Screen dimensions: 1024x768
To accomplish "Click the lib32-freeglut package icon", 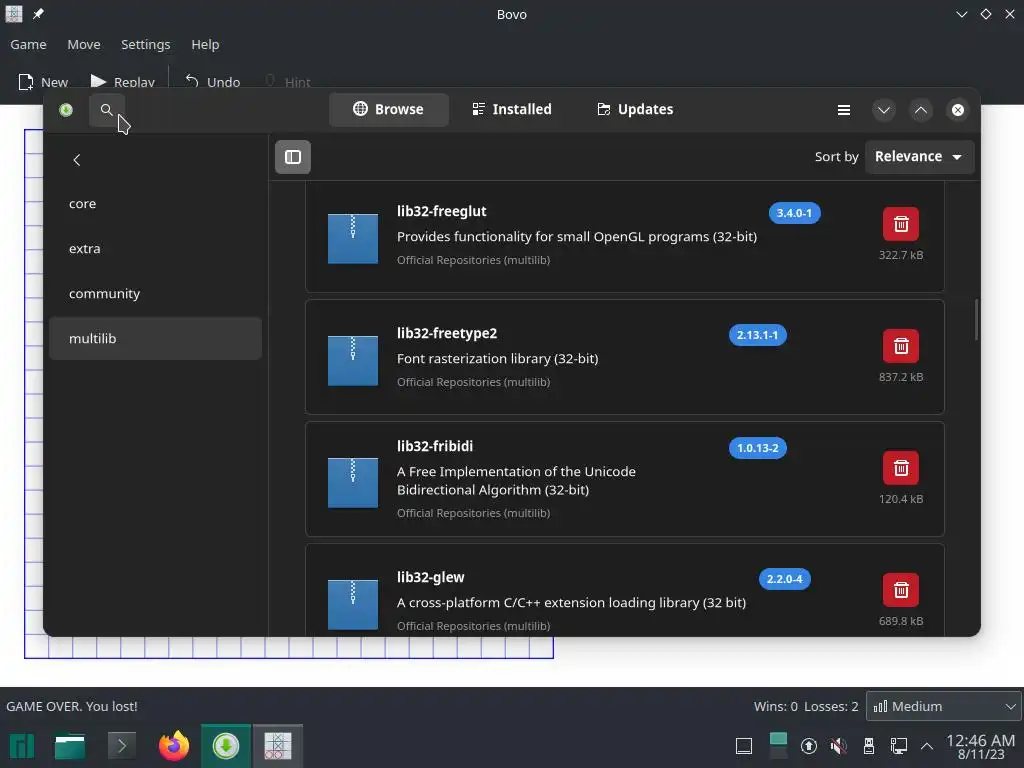I will (x=353, y=238).
